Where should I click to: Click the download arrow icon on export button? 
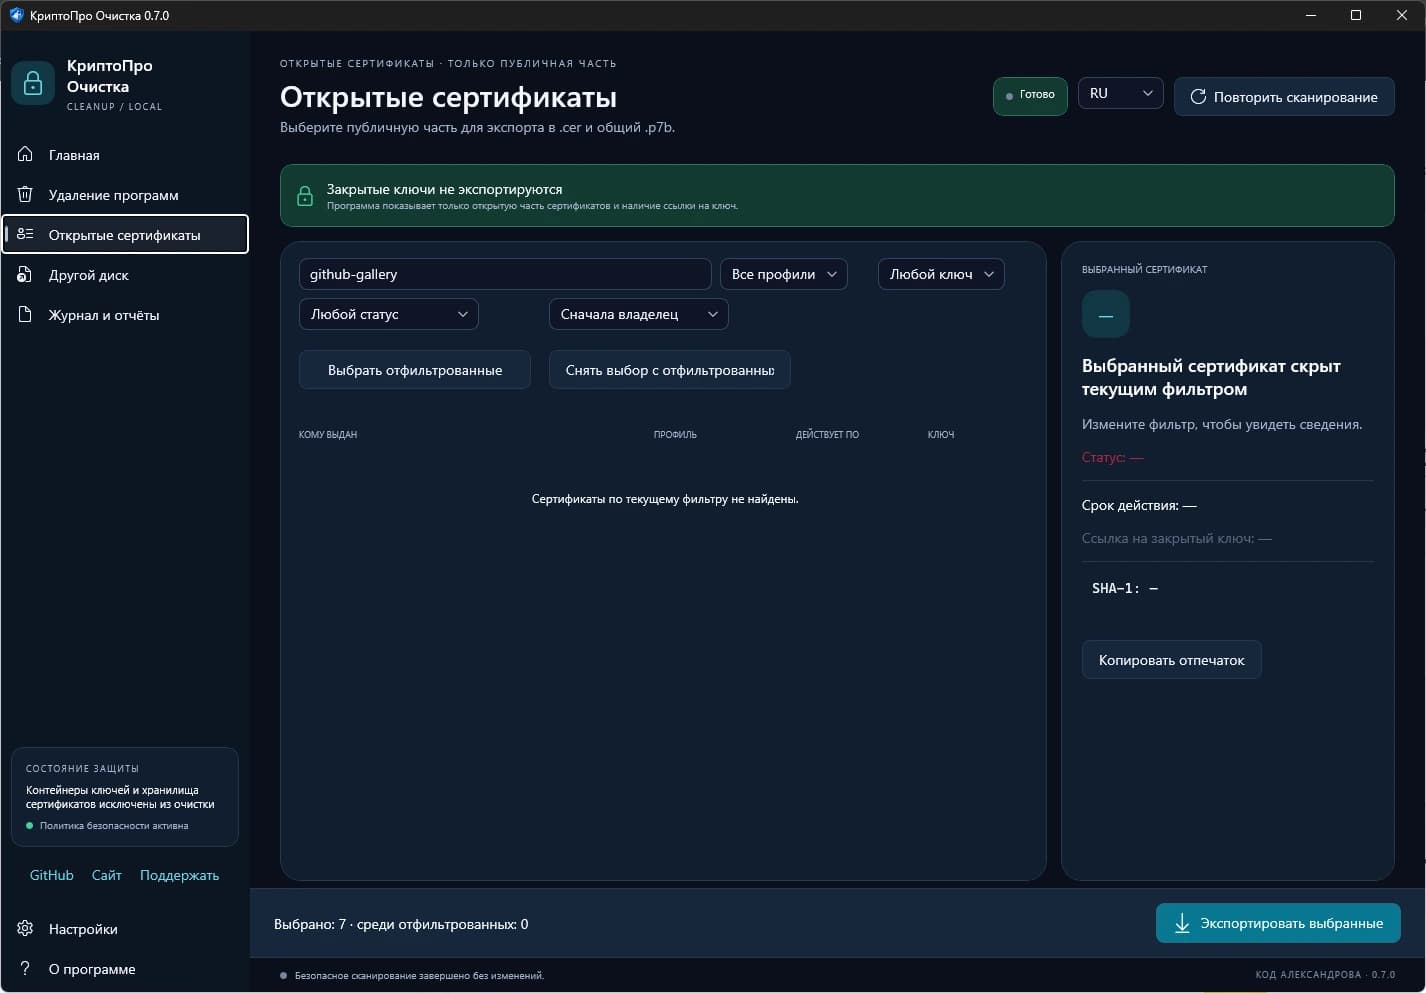[x=1182, y=923]
